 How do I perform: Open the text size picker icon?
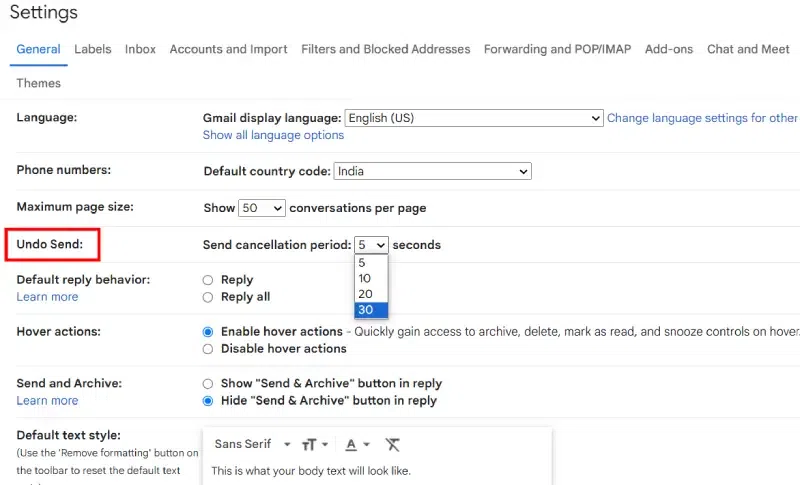point(315,444)
